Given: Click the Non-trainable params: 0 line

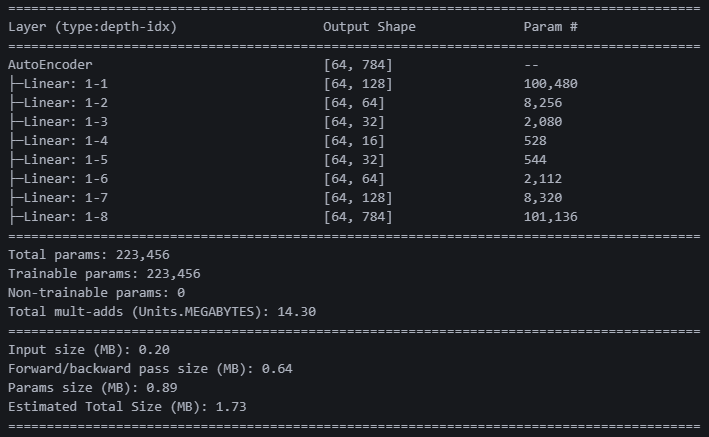Looking at the screenshot, I should (96, 293).
